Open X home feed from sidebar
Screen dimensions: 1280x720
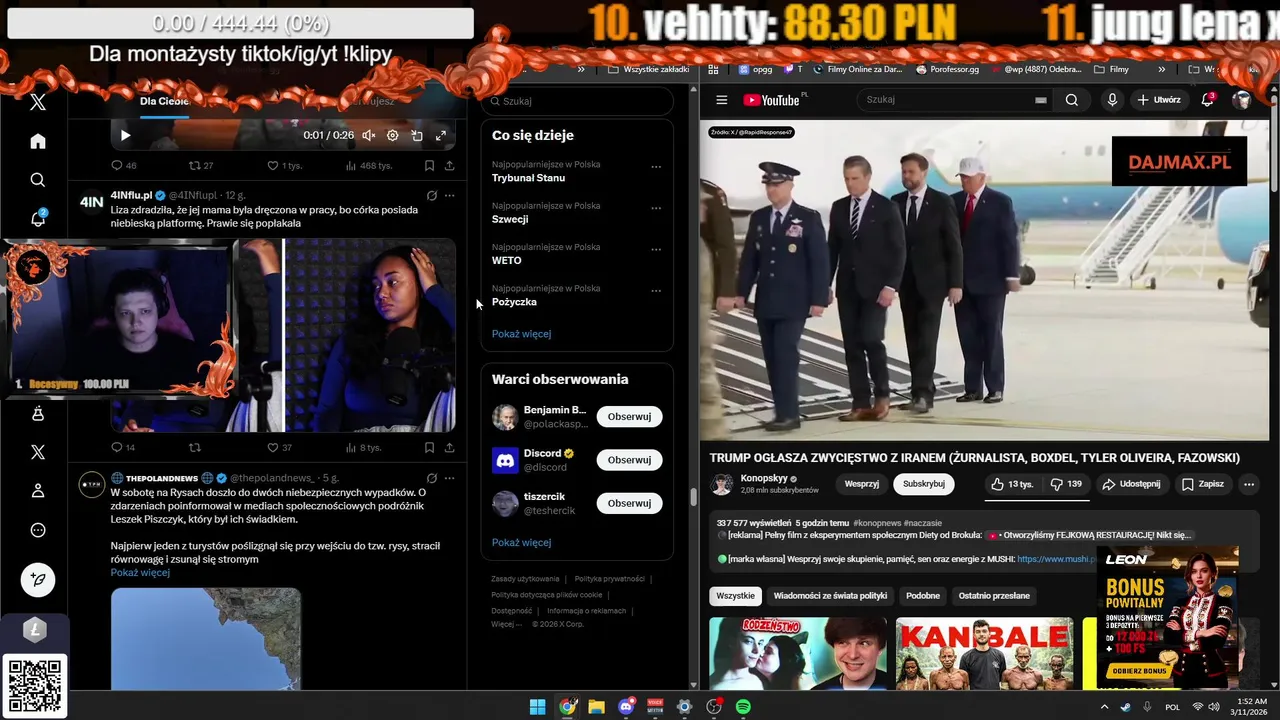click(x=38, y=141)
